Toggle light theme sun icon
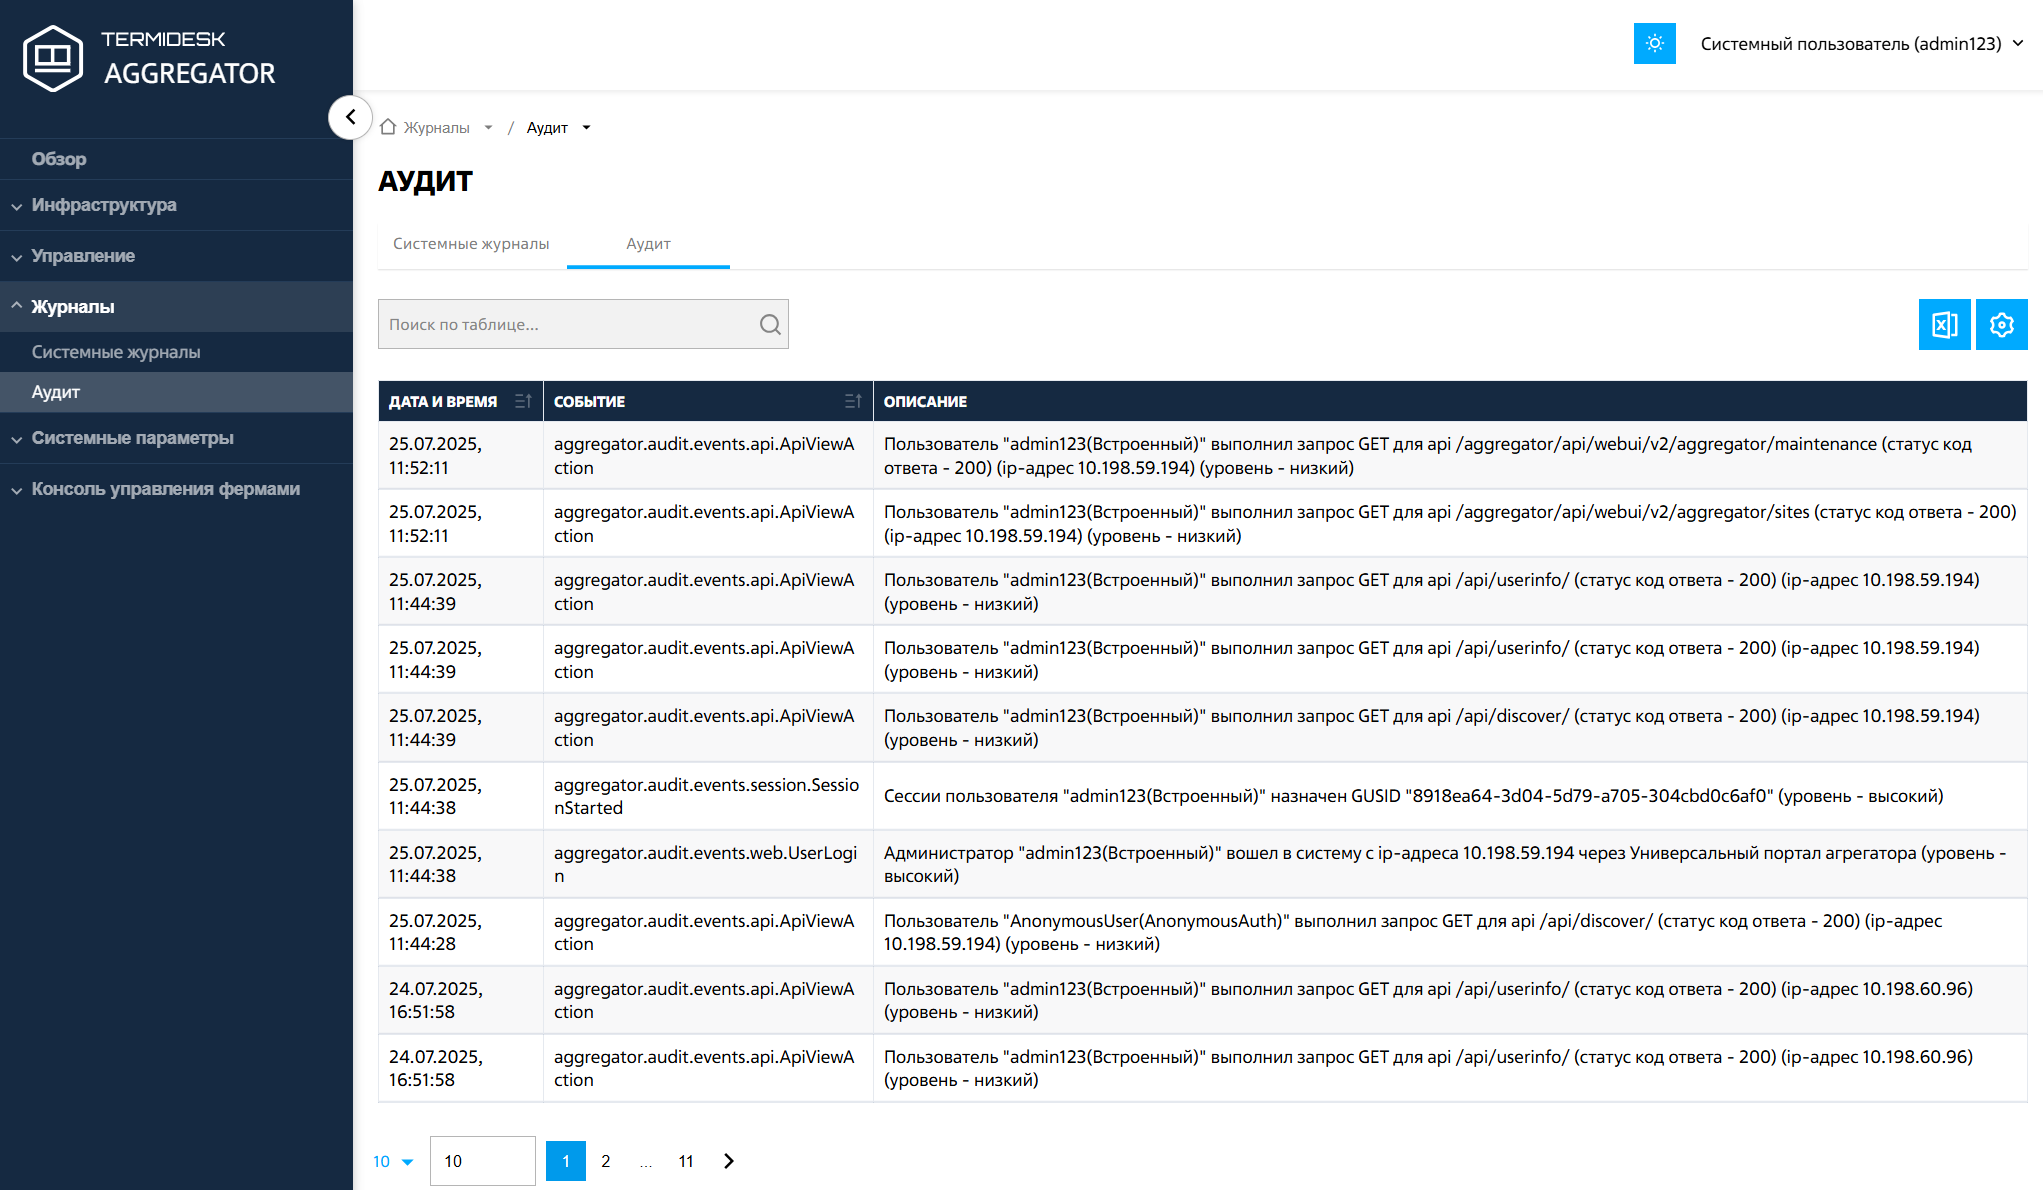Viewport: 2043px width, 1190px height. click(1654, 44)
